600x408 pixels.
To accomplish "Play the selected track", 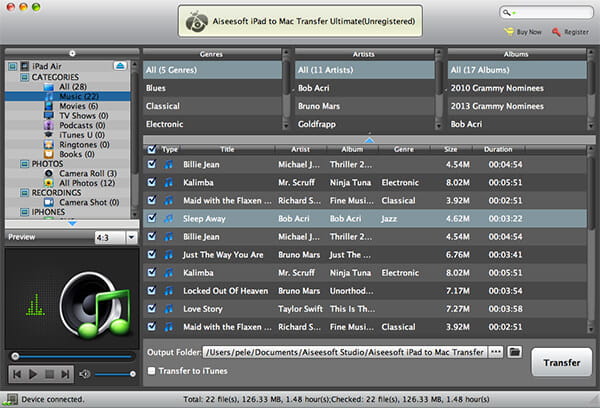I will 33,374.
